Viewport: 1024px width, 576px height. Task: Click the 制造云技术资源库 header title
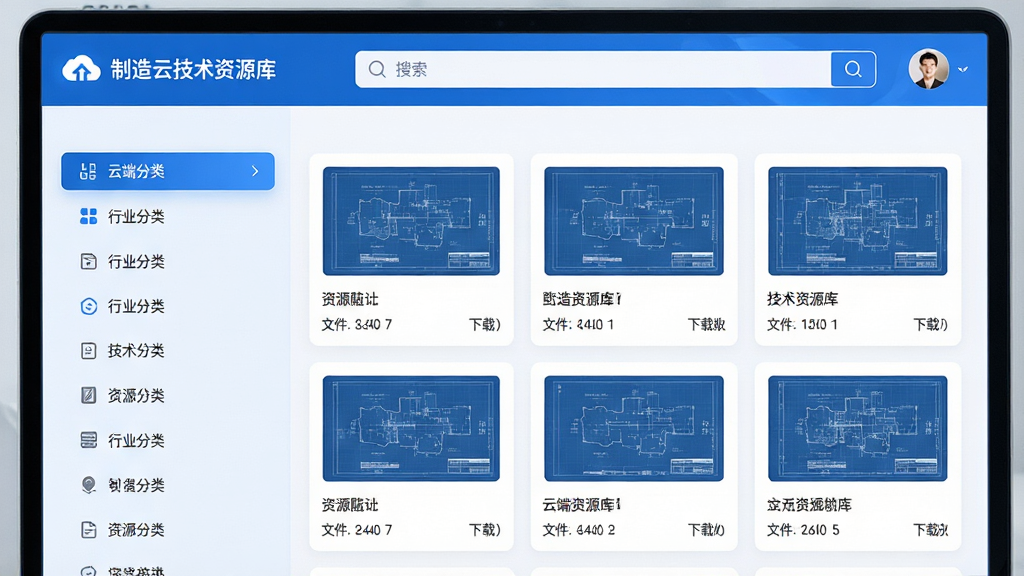(x=193, y=69)
